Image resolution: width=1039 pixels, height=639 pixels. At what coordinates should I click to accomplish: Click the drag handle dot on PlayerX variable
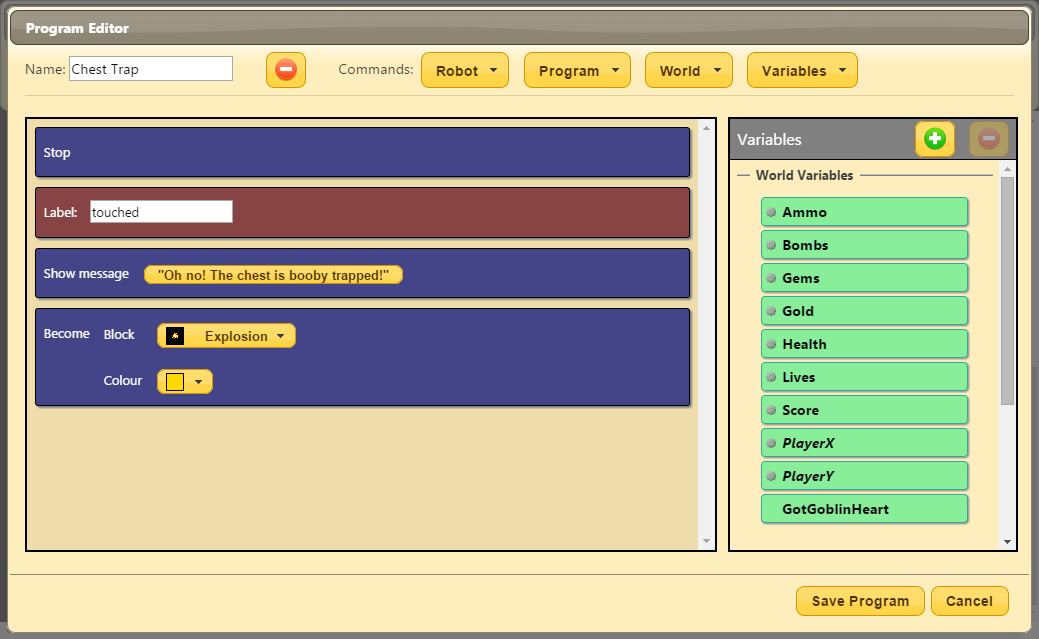(x=771, y=443)
